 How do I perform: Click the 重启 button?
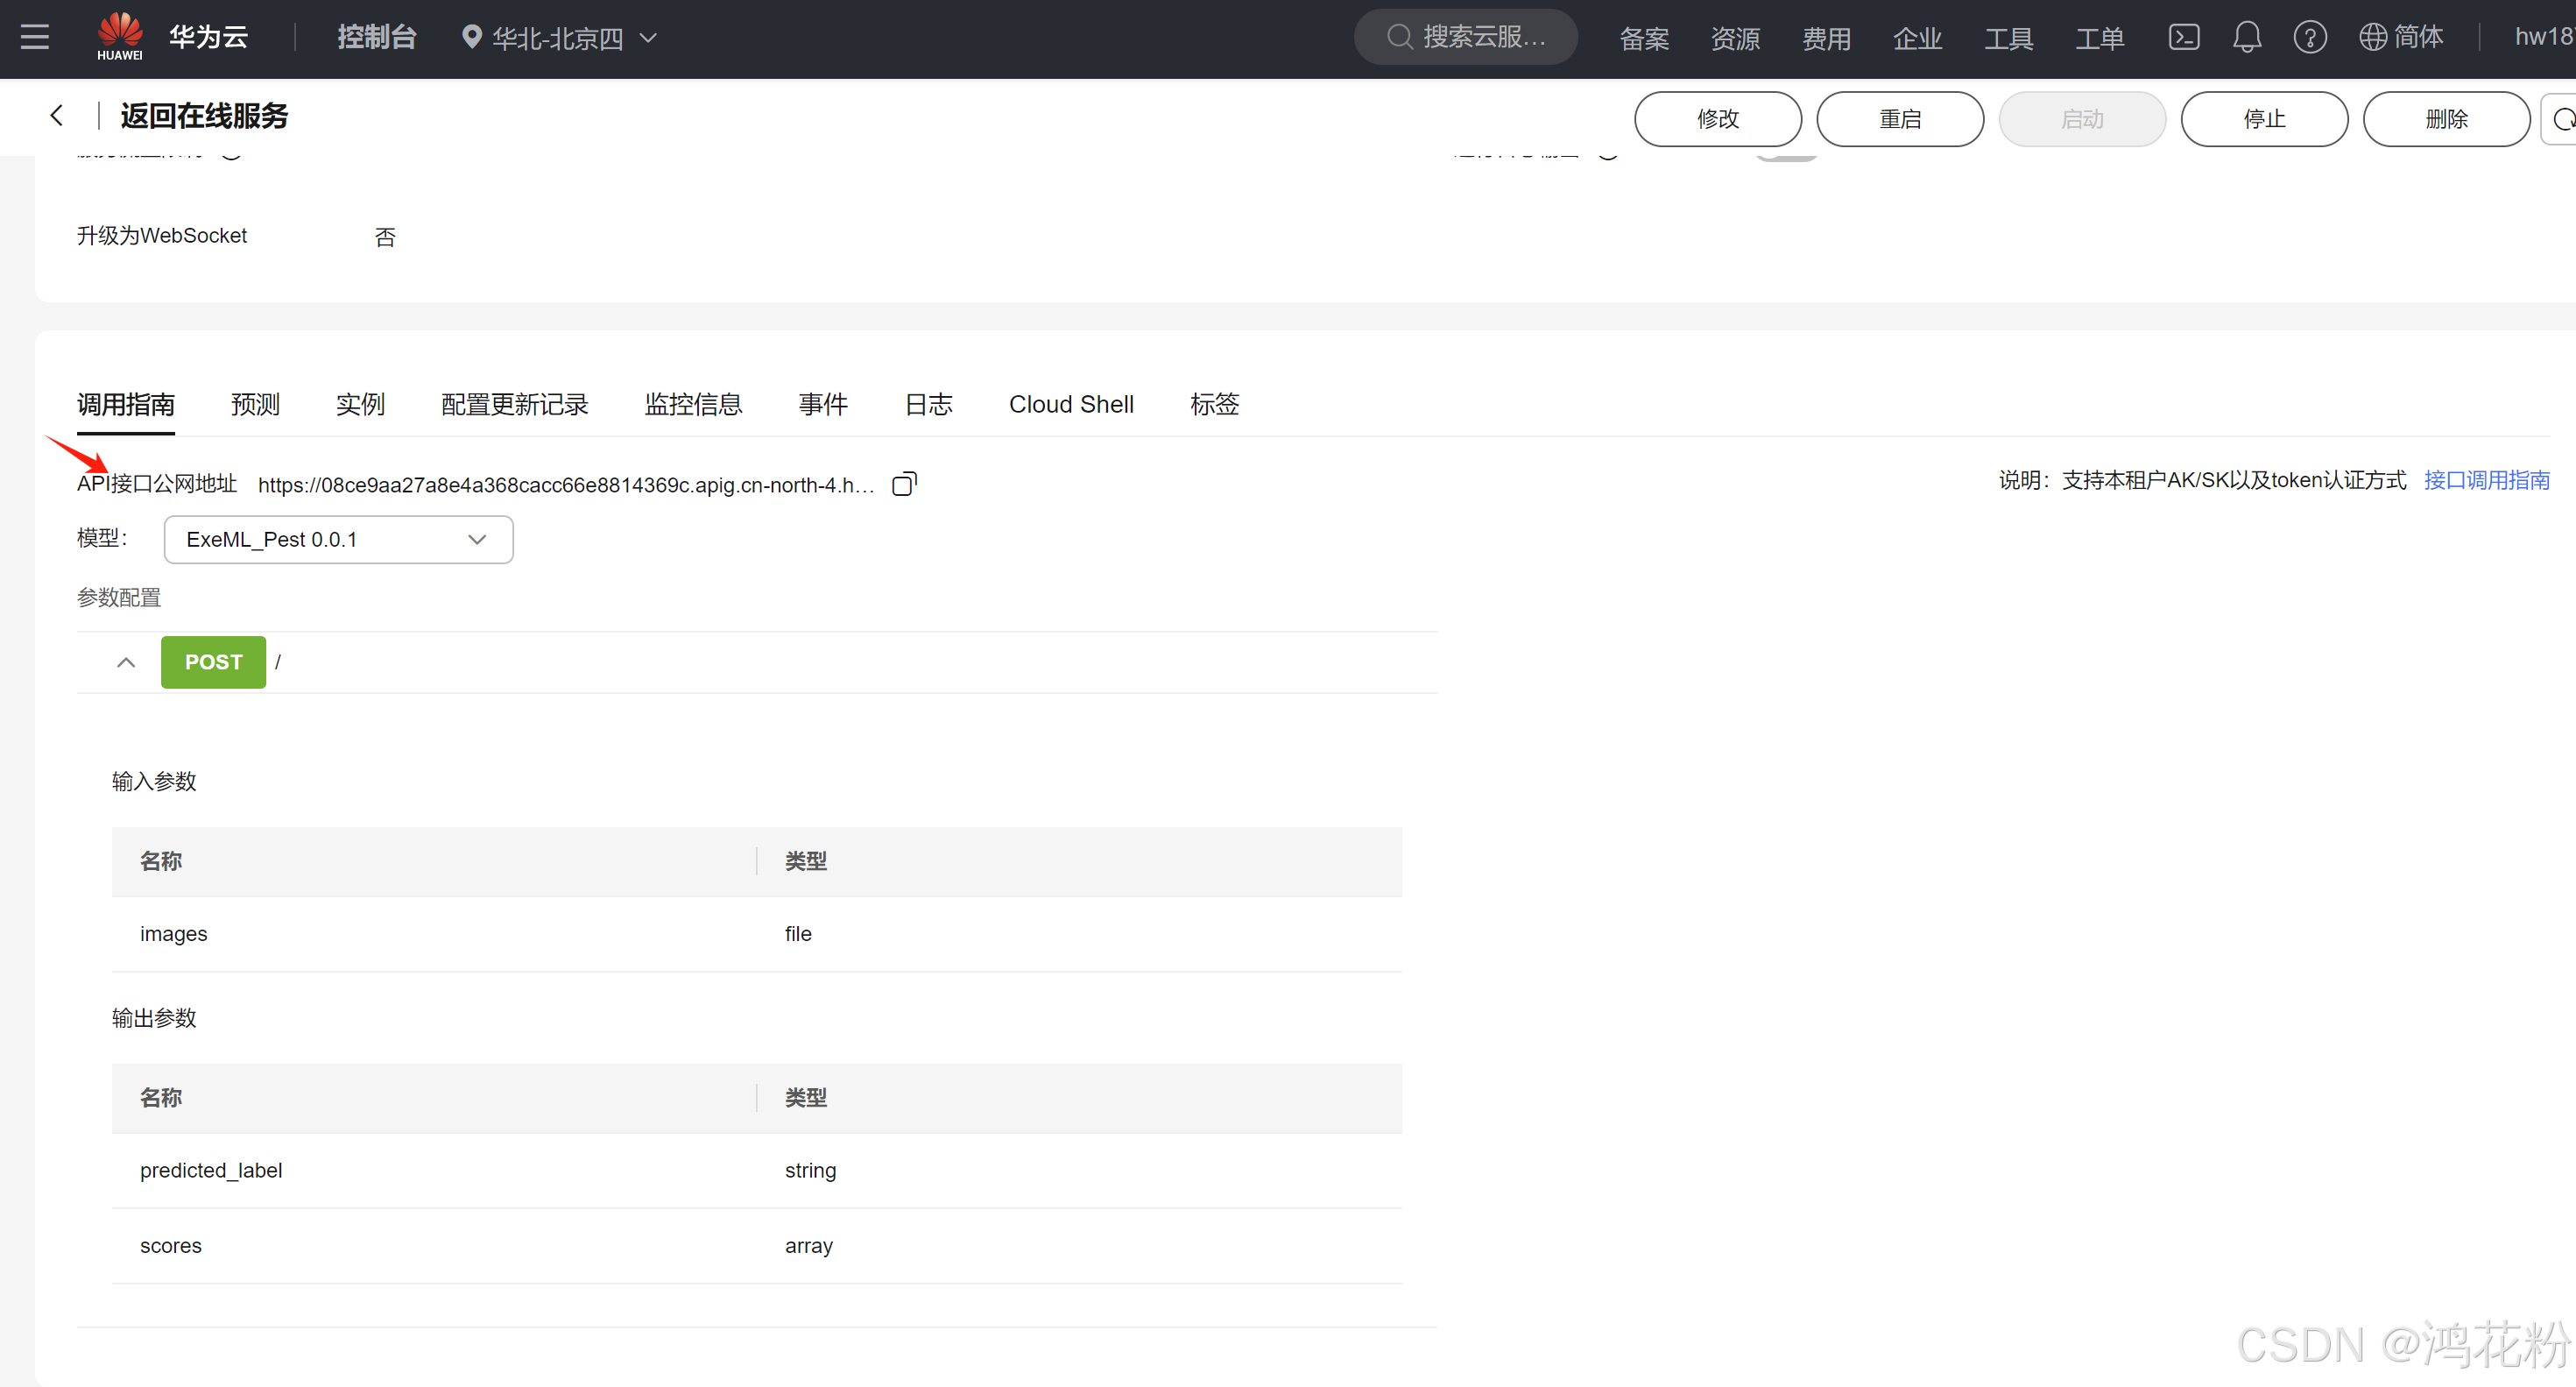point(1899,119)
